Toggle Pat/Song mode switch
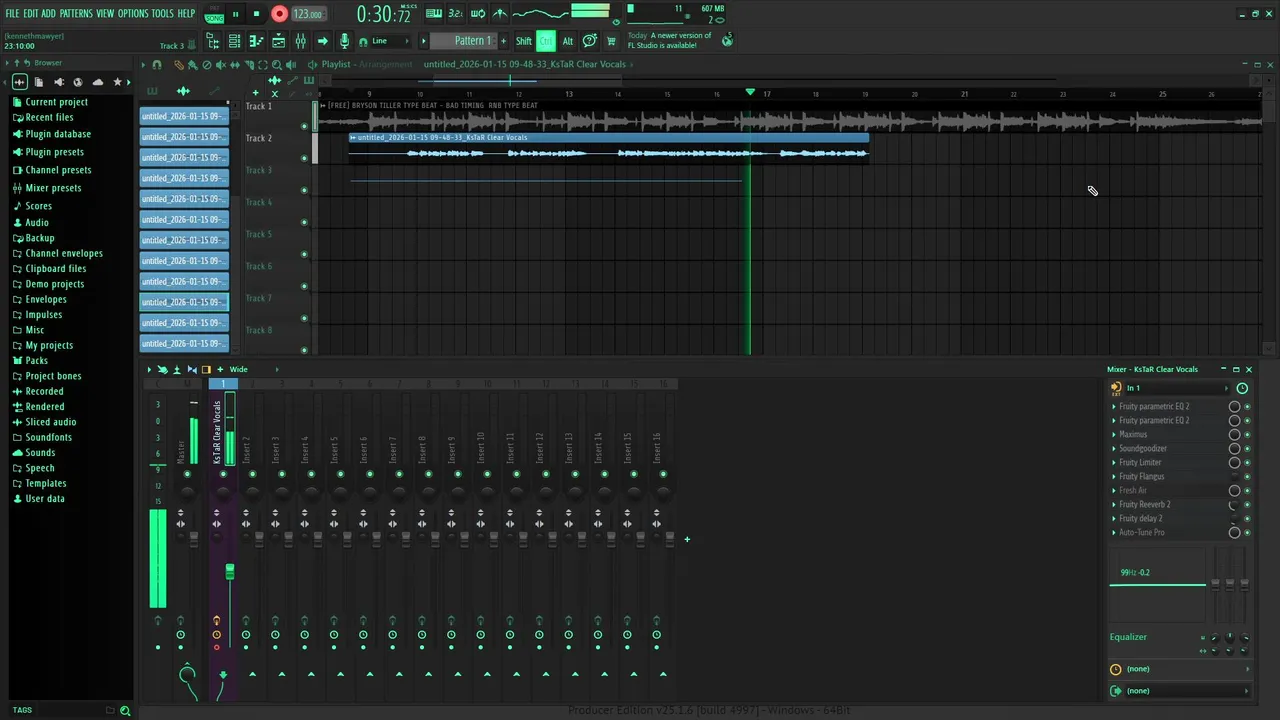Screen dimensions: 1280x720 pos(214,14)
